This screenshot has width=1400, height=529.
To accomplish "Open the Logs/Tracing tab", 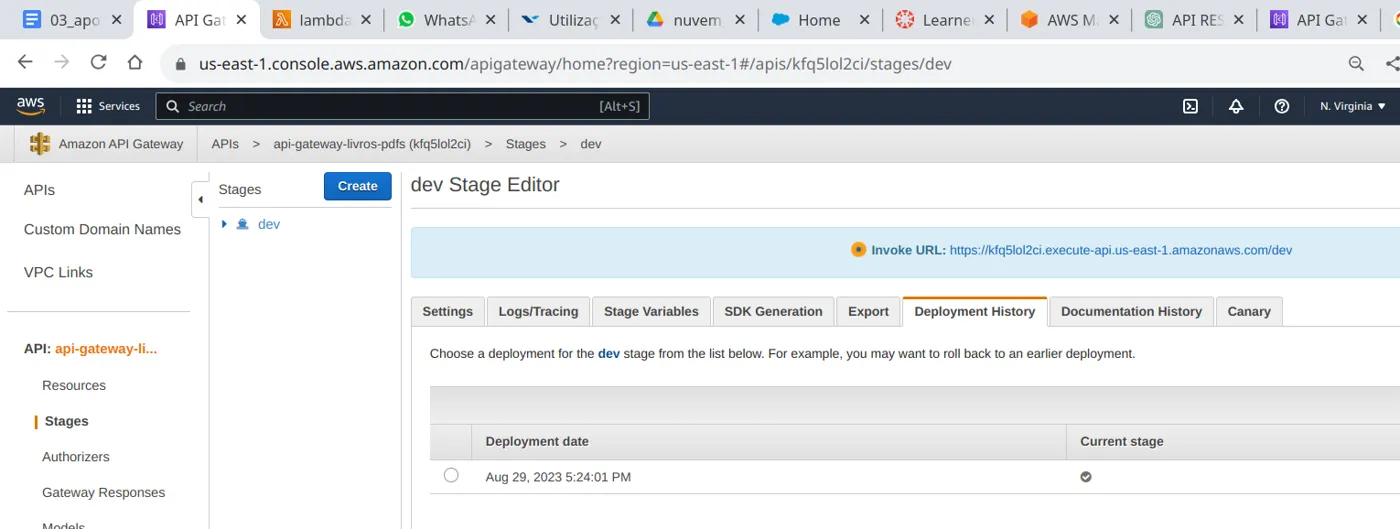I will click(538, 311).
